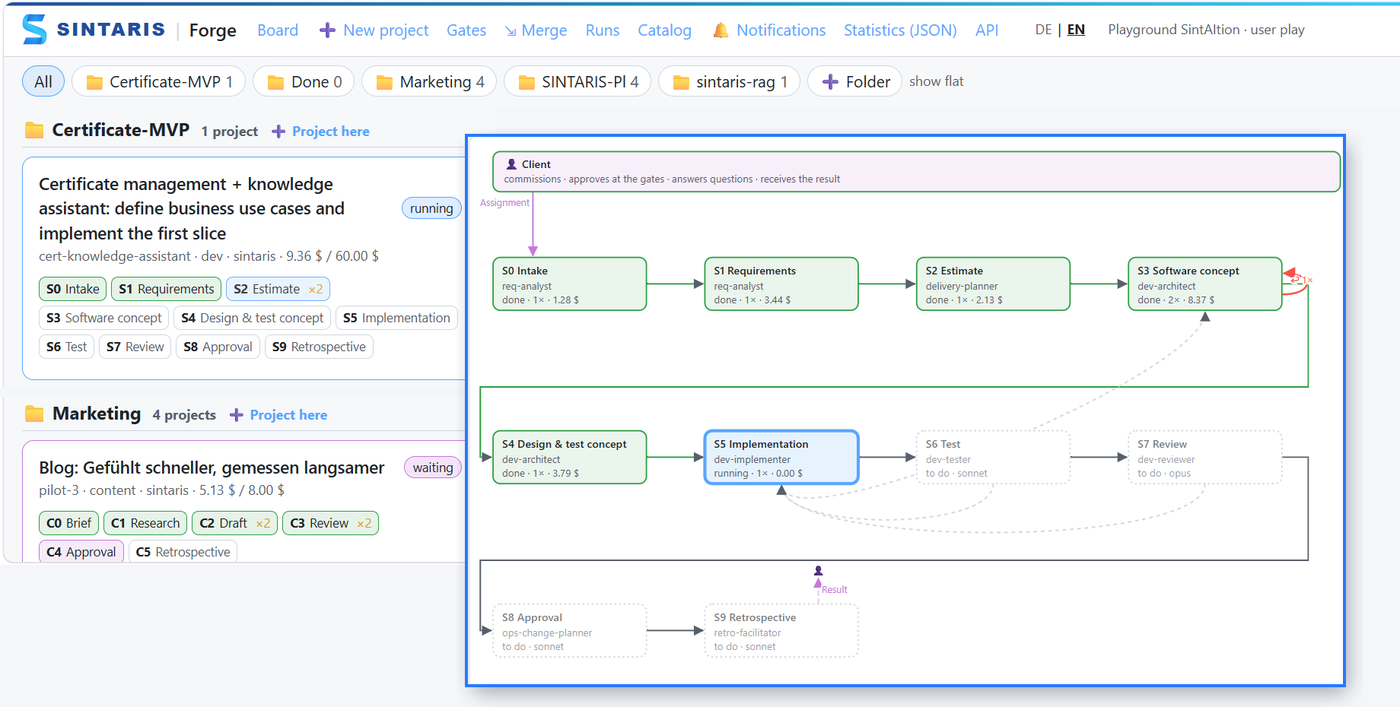Filter by SINTARIS-PI folder
The image size is (1400, 707).
(x=578, y=82)
